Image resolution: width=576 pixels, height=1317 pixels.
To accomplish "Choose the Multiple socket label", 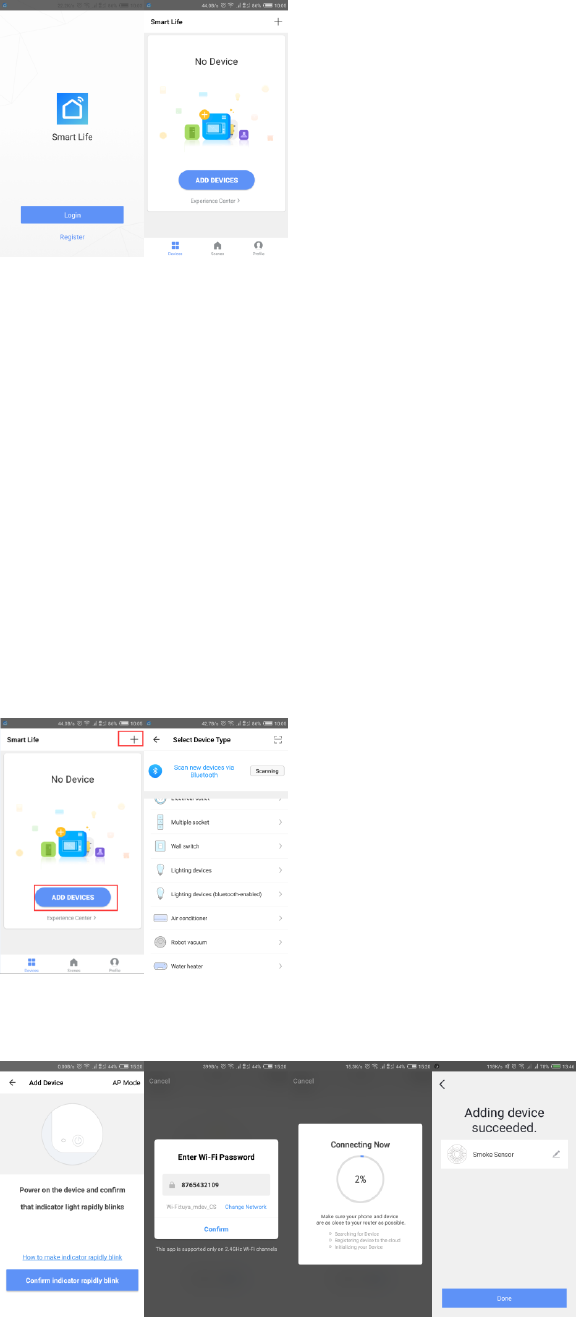I will pyautogui.click(x=190, y=822).
